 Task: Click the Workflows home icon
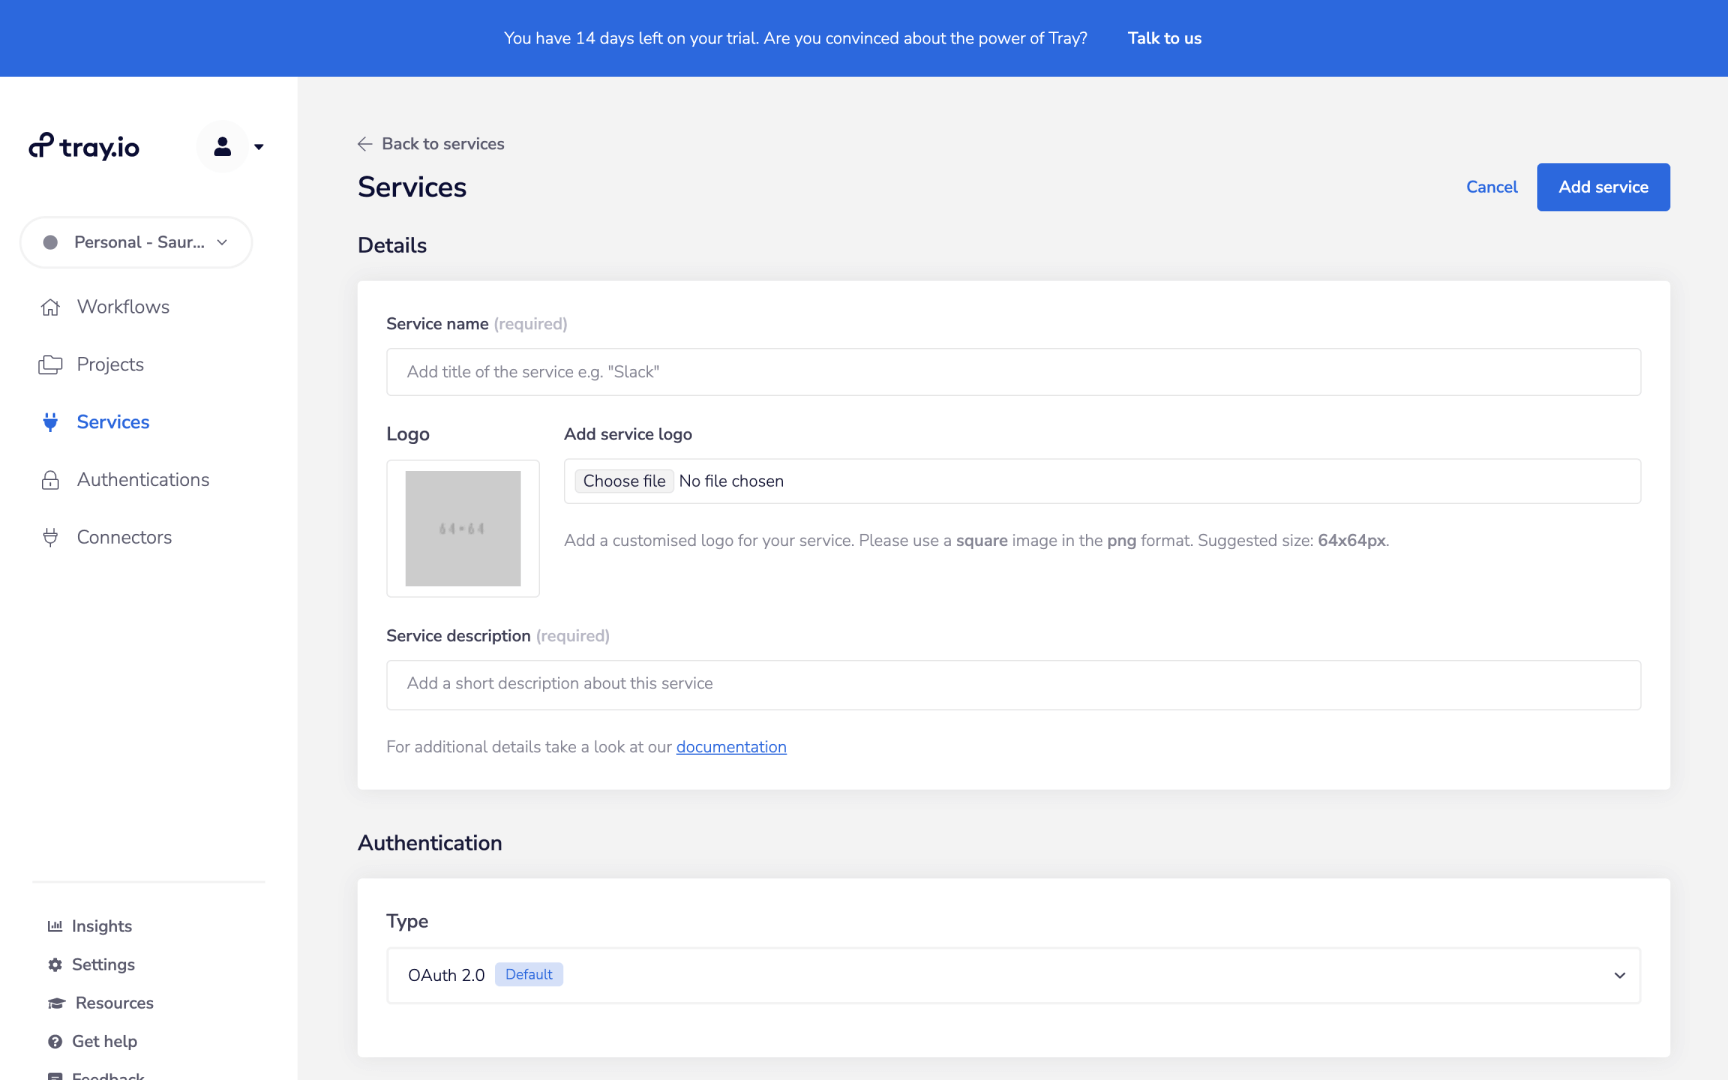pyautogui.click(x=50, y=307)
